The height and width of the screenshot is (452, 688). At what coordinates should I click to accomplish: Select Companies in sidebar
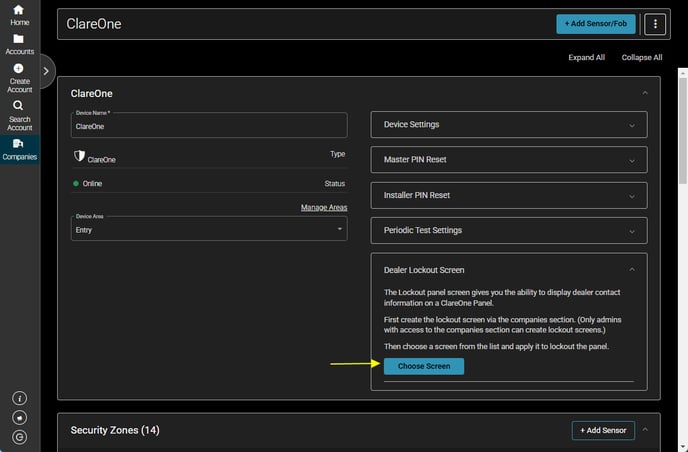[x=20, y=150]
